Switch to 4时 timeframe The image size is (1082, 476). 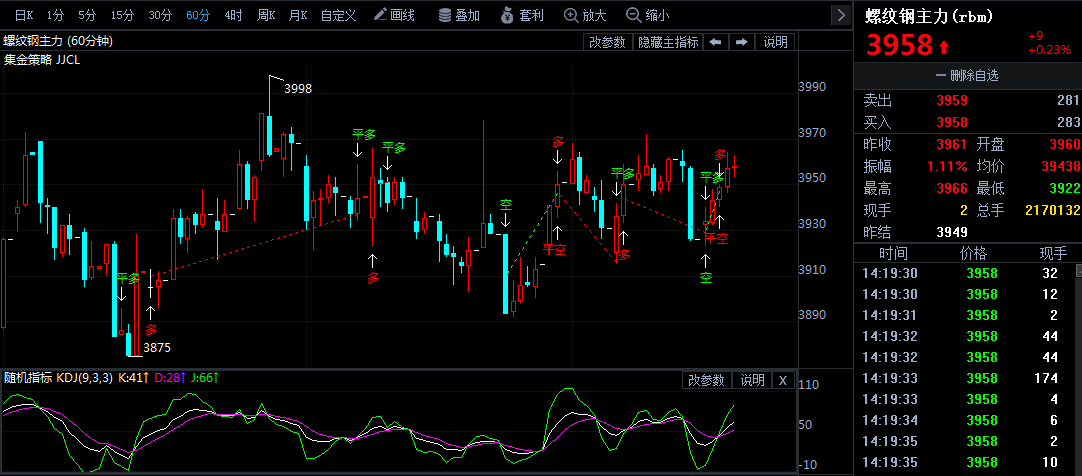234,14
